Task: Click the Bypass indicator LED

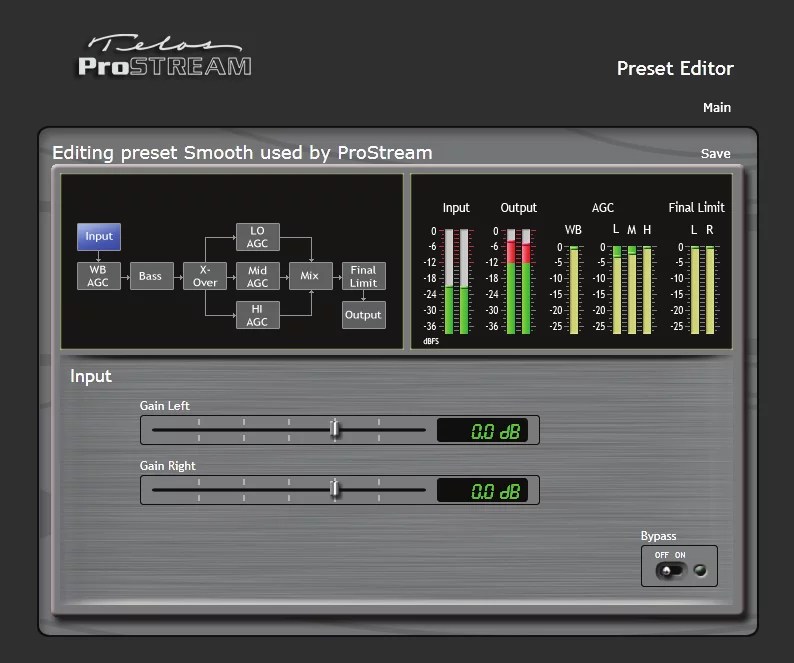Action: pyautogui.click(x=699, y=570)
